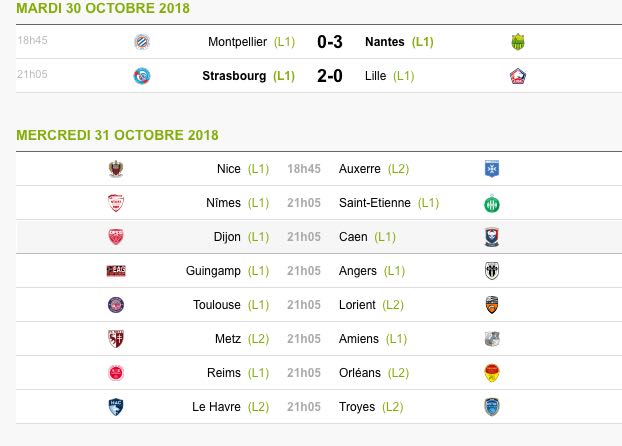Screen dimensions: 622x446
Task: Click the Lorient orange crest
Action: pyautogui.click(x=492, y=305)
